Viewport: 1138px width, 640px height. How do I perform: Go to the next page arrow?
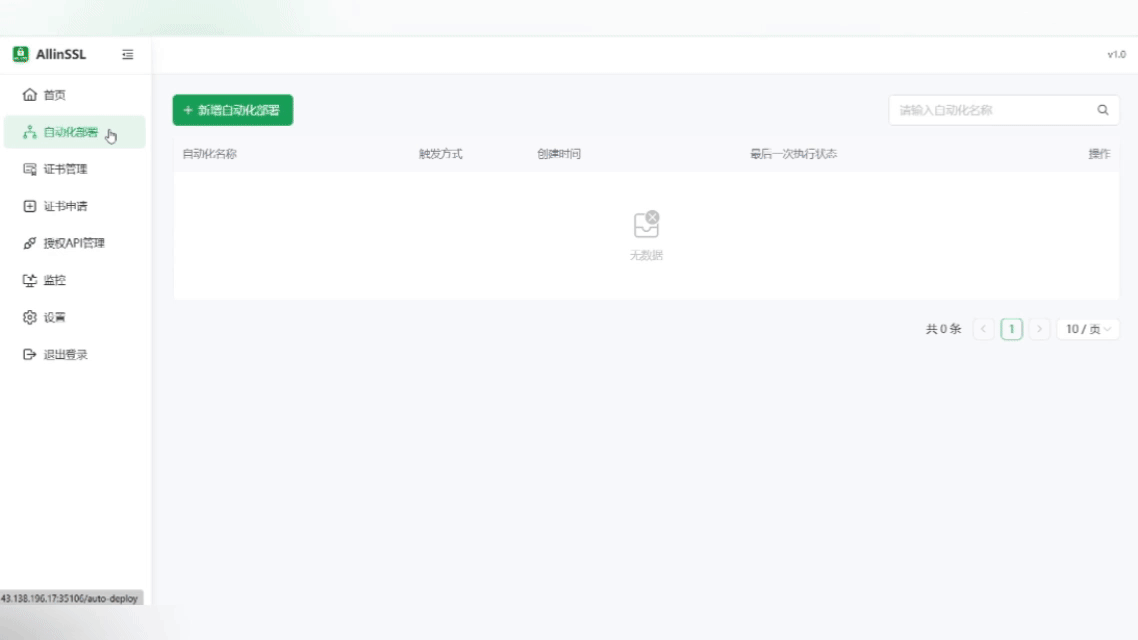(x=1040, y=329)
